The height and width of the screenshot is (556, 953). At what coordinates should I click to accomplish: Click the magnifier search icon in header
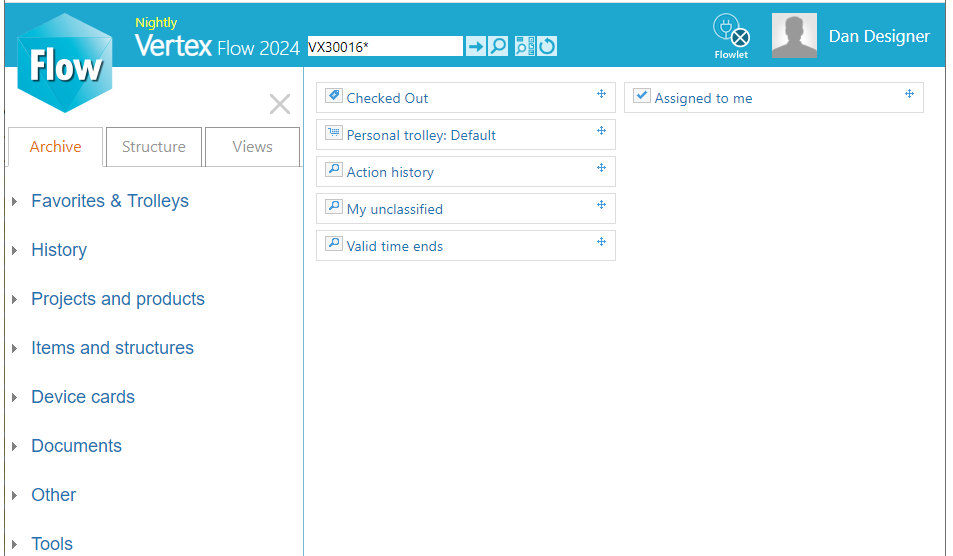[498, 46]
